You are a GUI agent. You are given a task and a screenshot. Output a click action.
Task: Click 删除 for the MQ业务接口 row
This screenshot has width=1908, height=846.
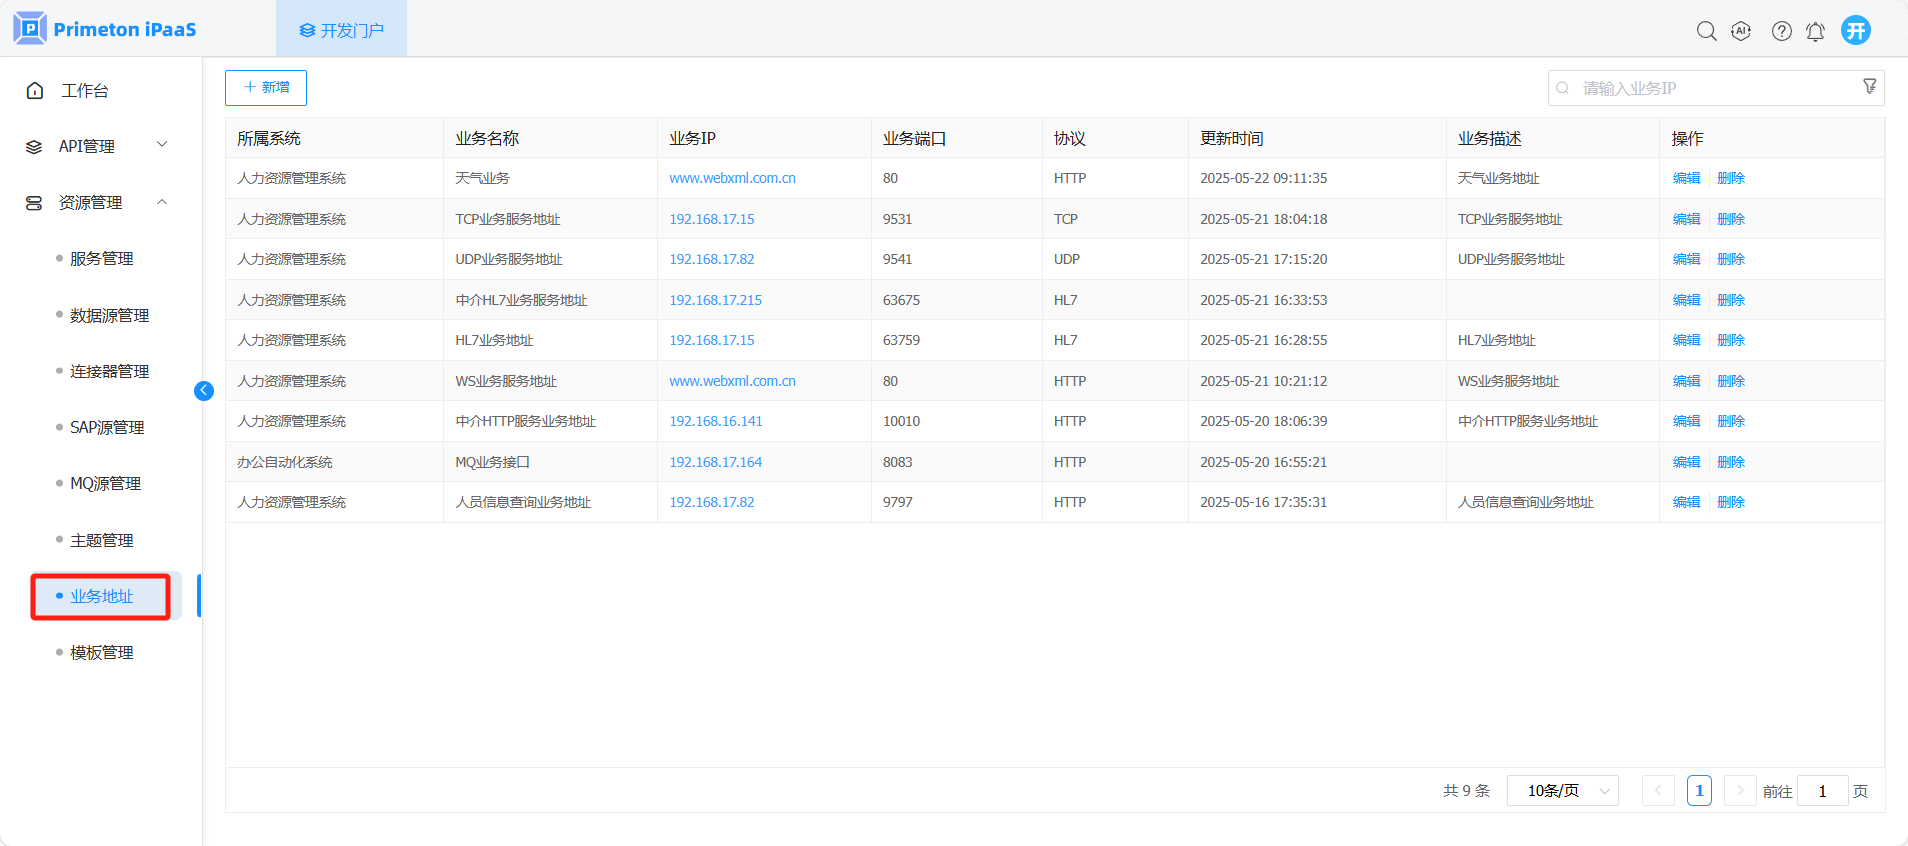click(1731, 462)
